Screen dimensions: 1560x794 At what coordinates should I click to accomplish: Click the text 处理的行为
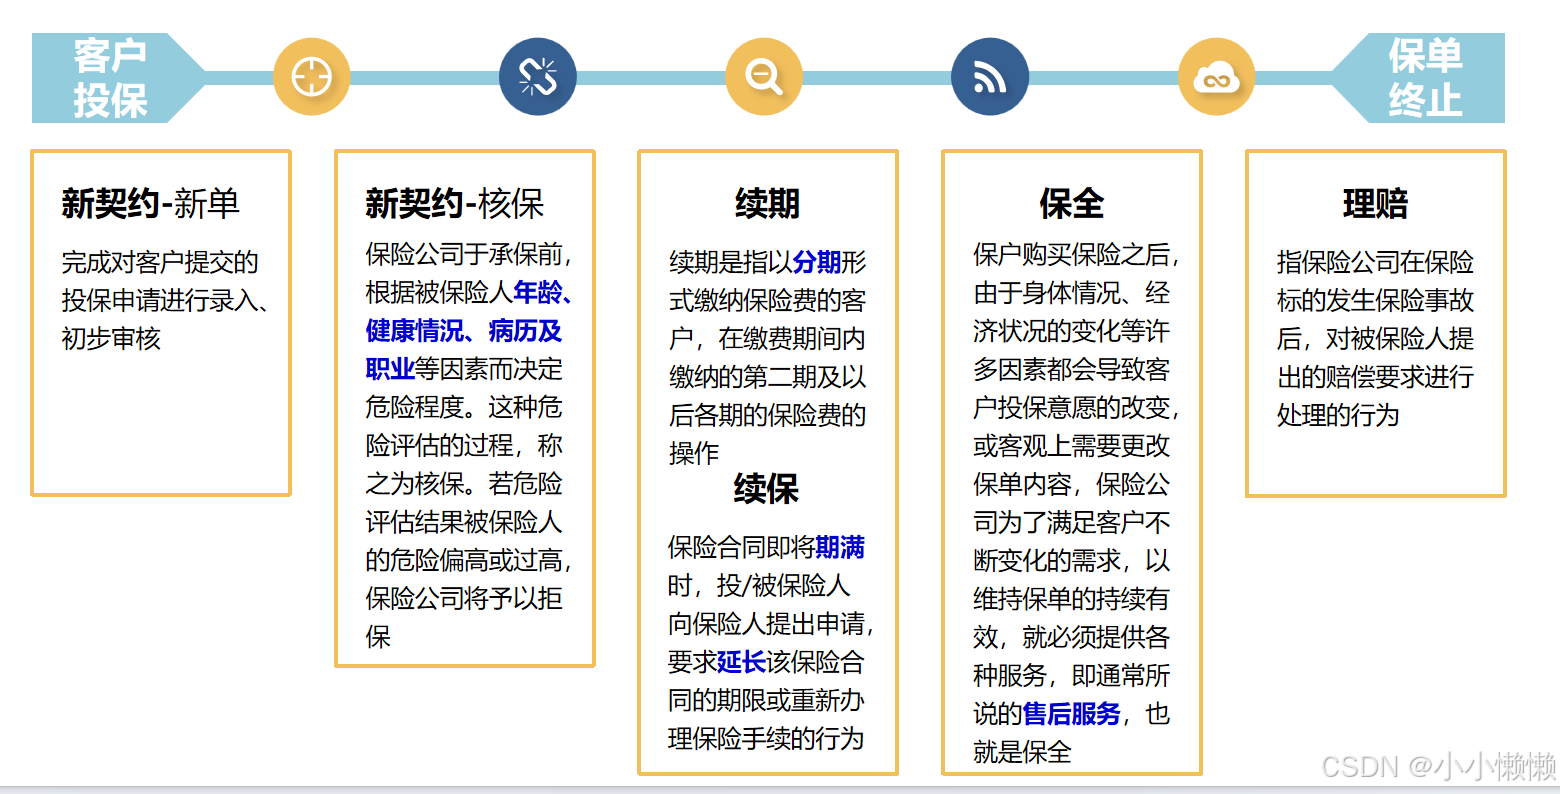(1338, 415)
